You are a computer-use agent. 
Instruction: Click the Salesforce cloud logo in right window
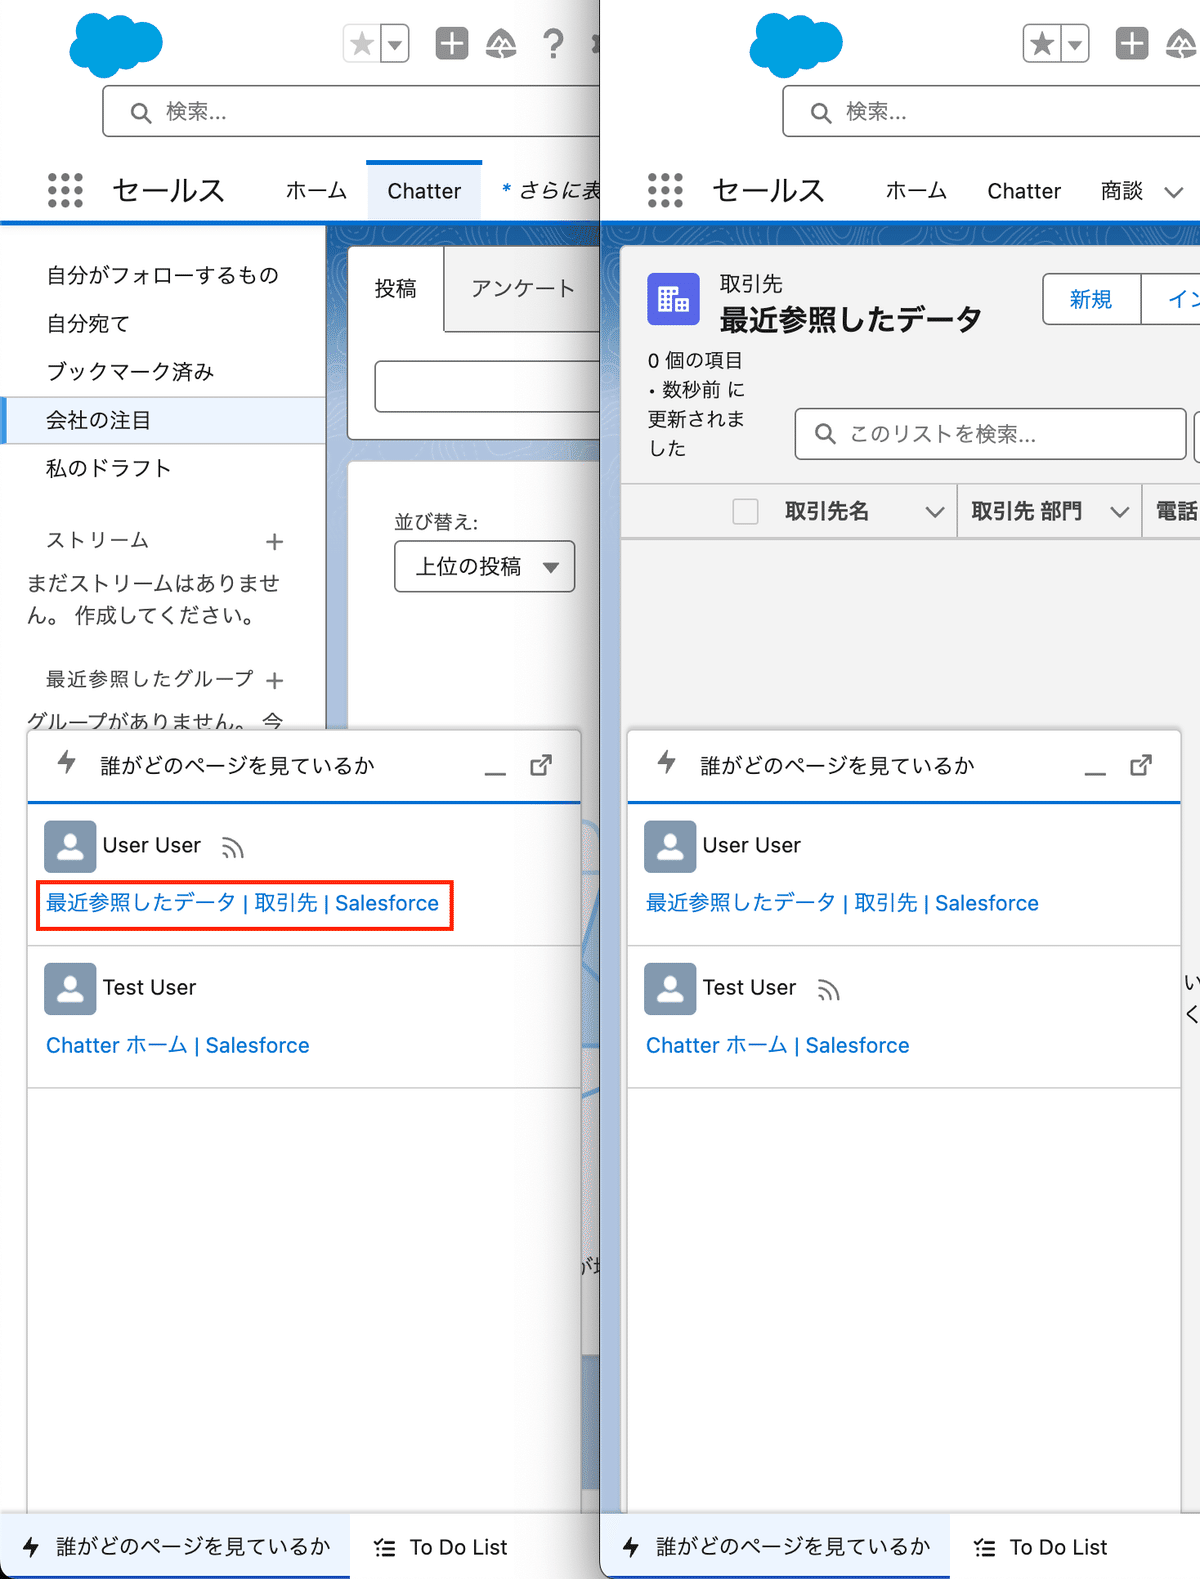pyautogui.click(x=796, y=45)
